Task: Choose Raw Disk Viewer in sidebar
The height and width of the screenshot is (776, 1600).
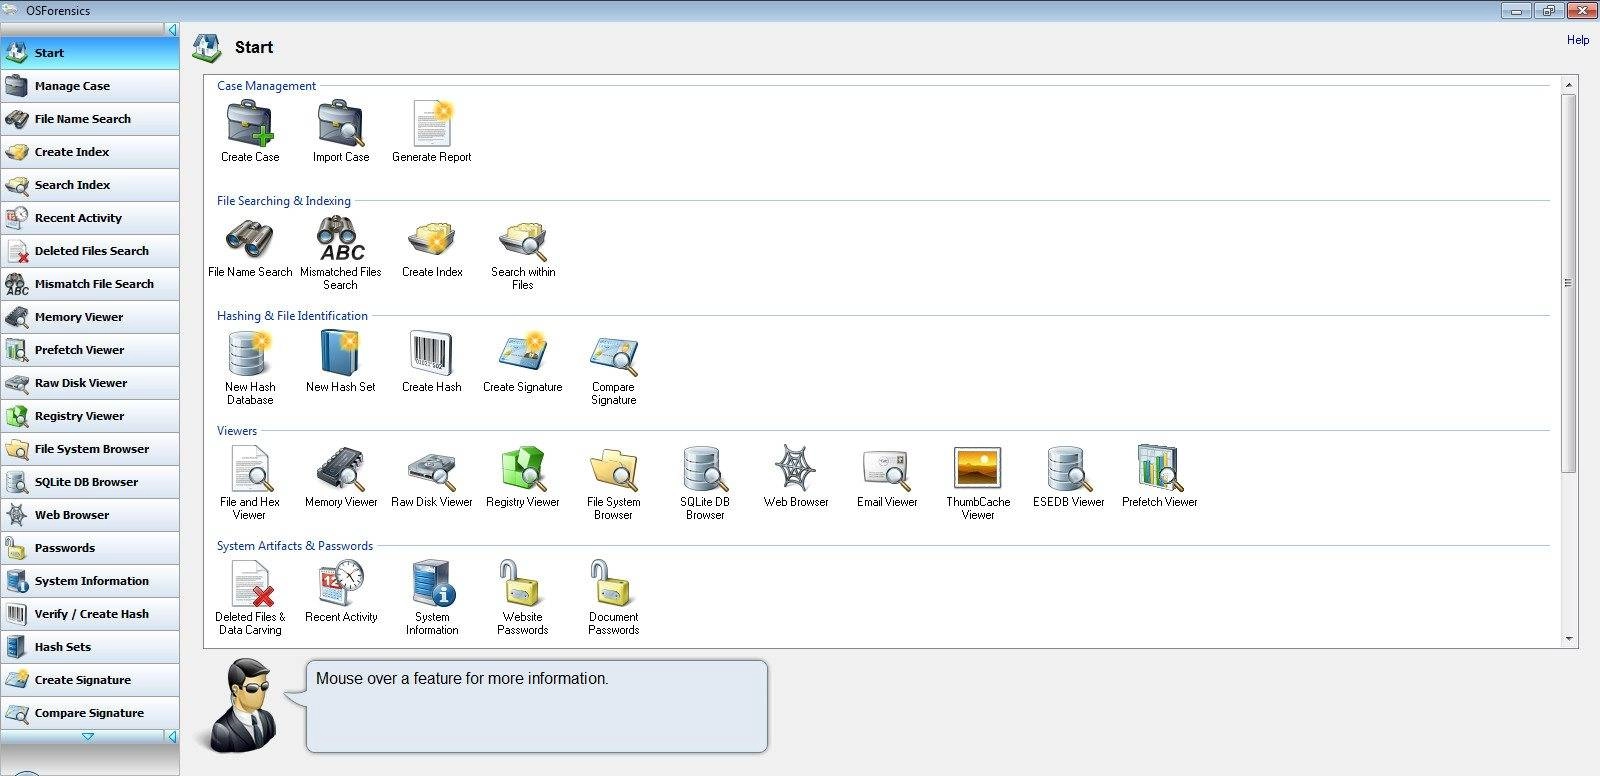Action: [x=90, y=383]
